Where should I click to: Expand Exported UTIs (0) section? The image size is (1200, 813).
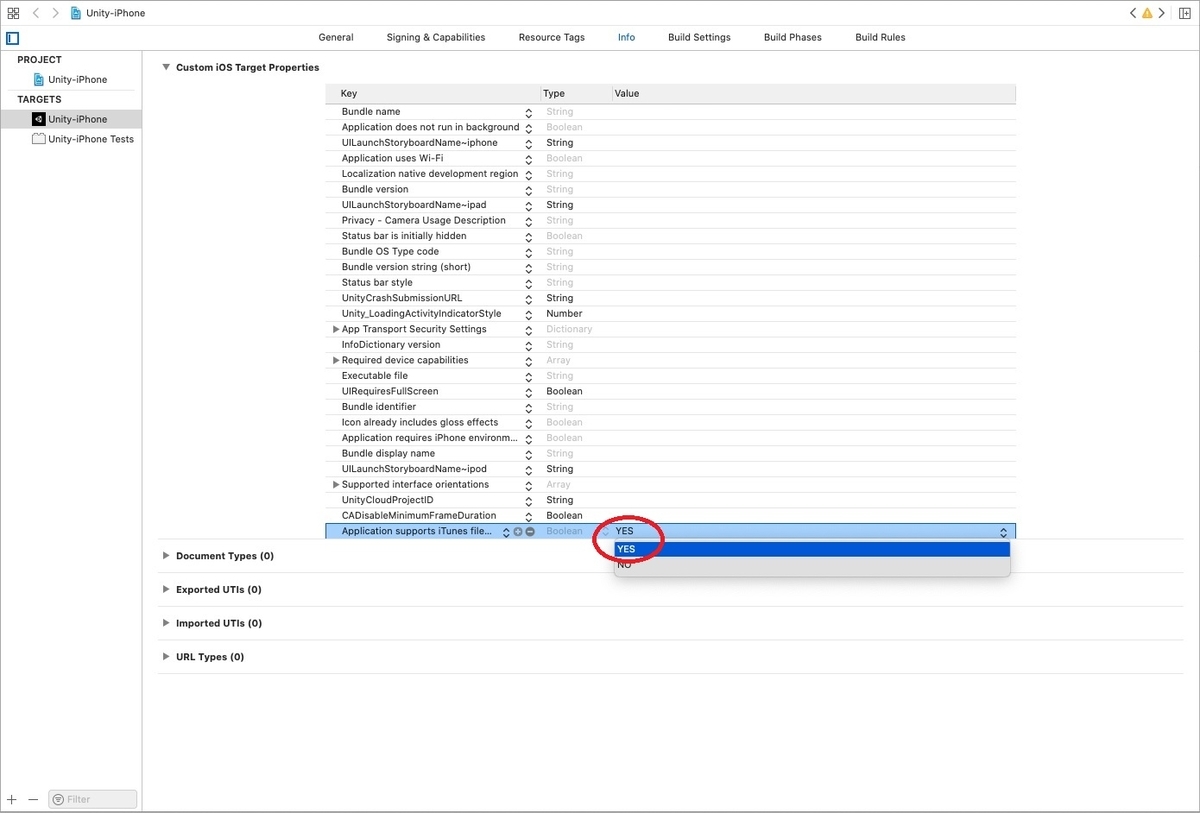(x=166, y=590)
